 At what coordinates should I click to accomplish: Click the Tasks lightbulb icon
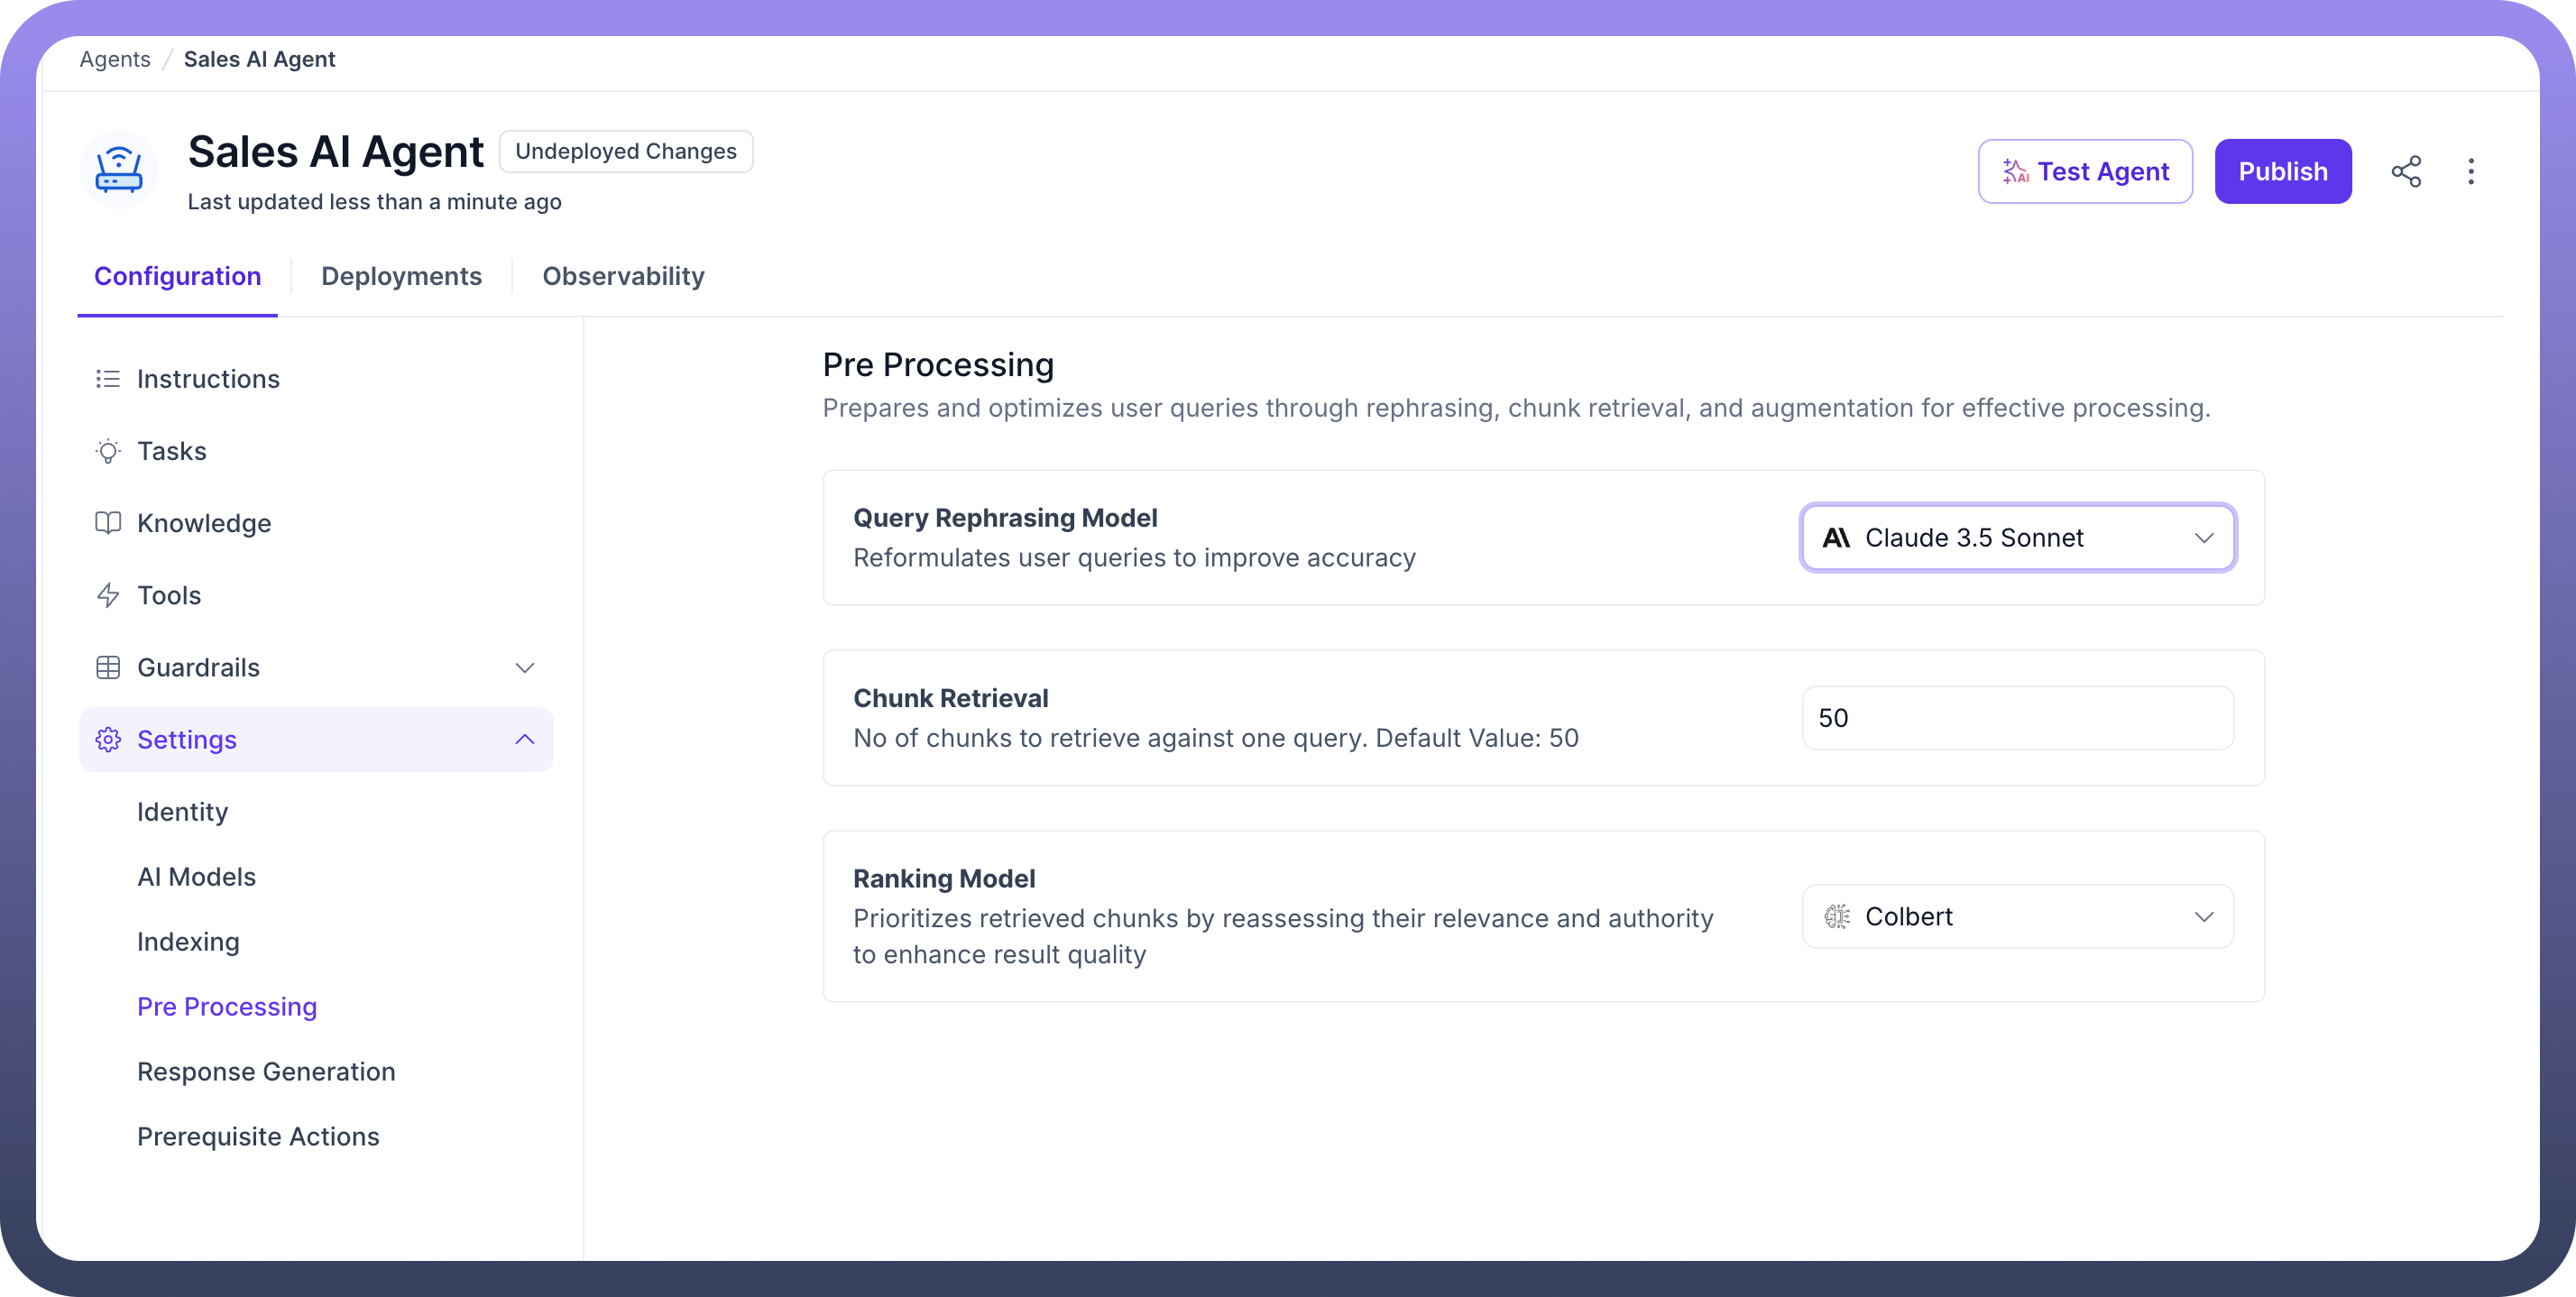click(x=108, y=451)
